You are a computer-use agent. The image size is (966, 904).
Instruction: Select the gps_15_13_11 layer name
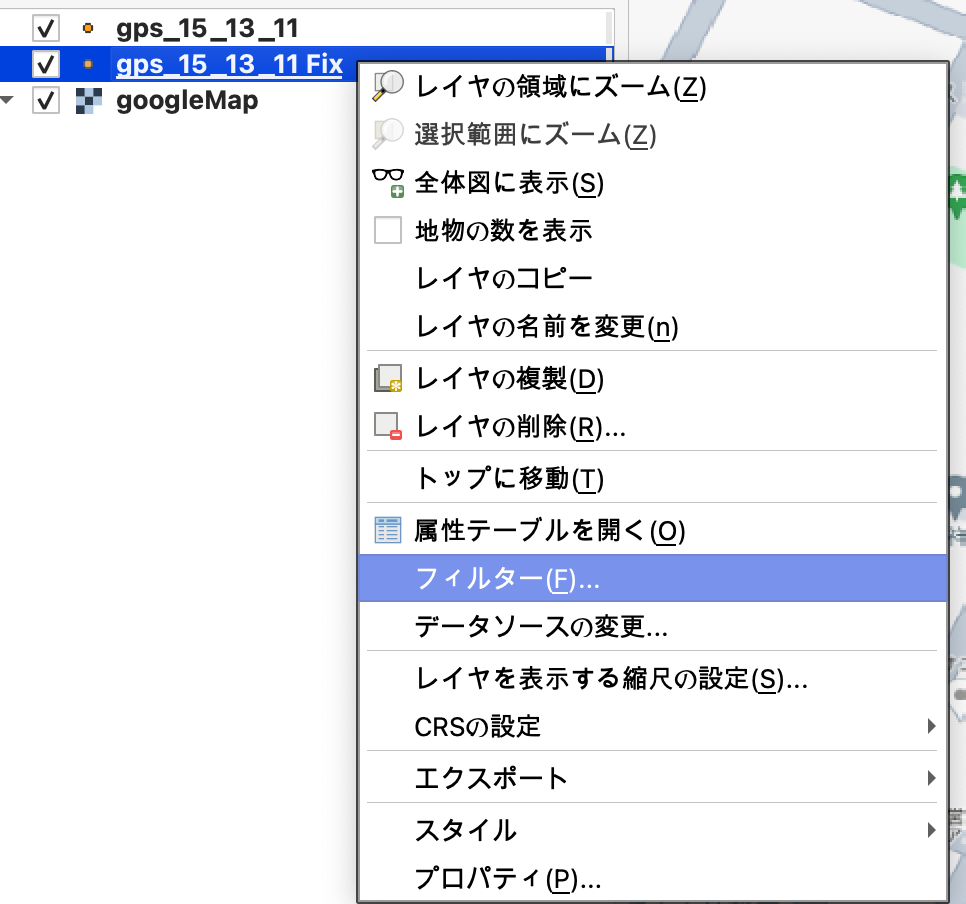click(207, 29)
